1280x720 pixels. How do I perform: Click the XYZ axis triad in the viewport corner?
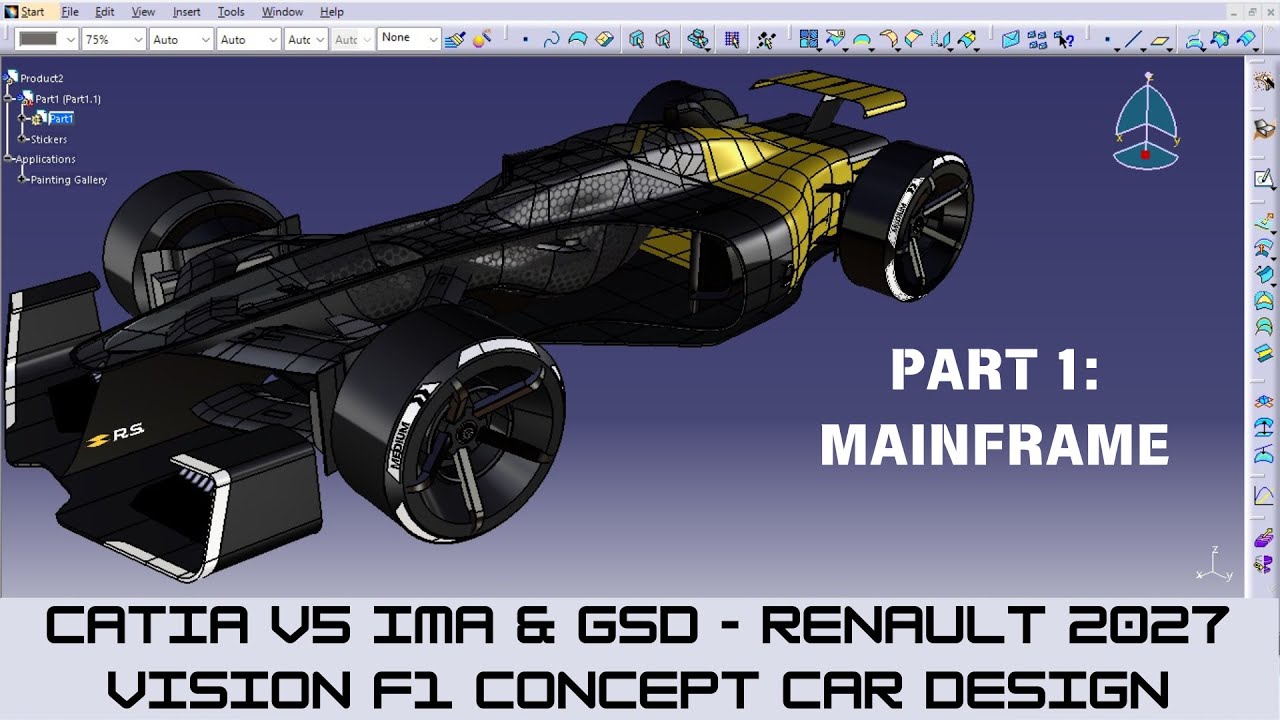click(x=1214, y=565)
